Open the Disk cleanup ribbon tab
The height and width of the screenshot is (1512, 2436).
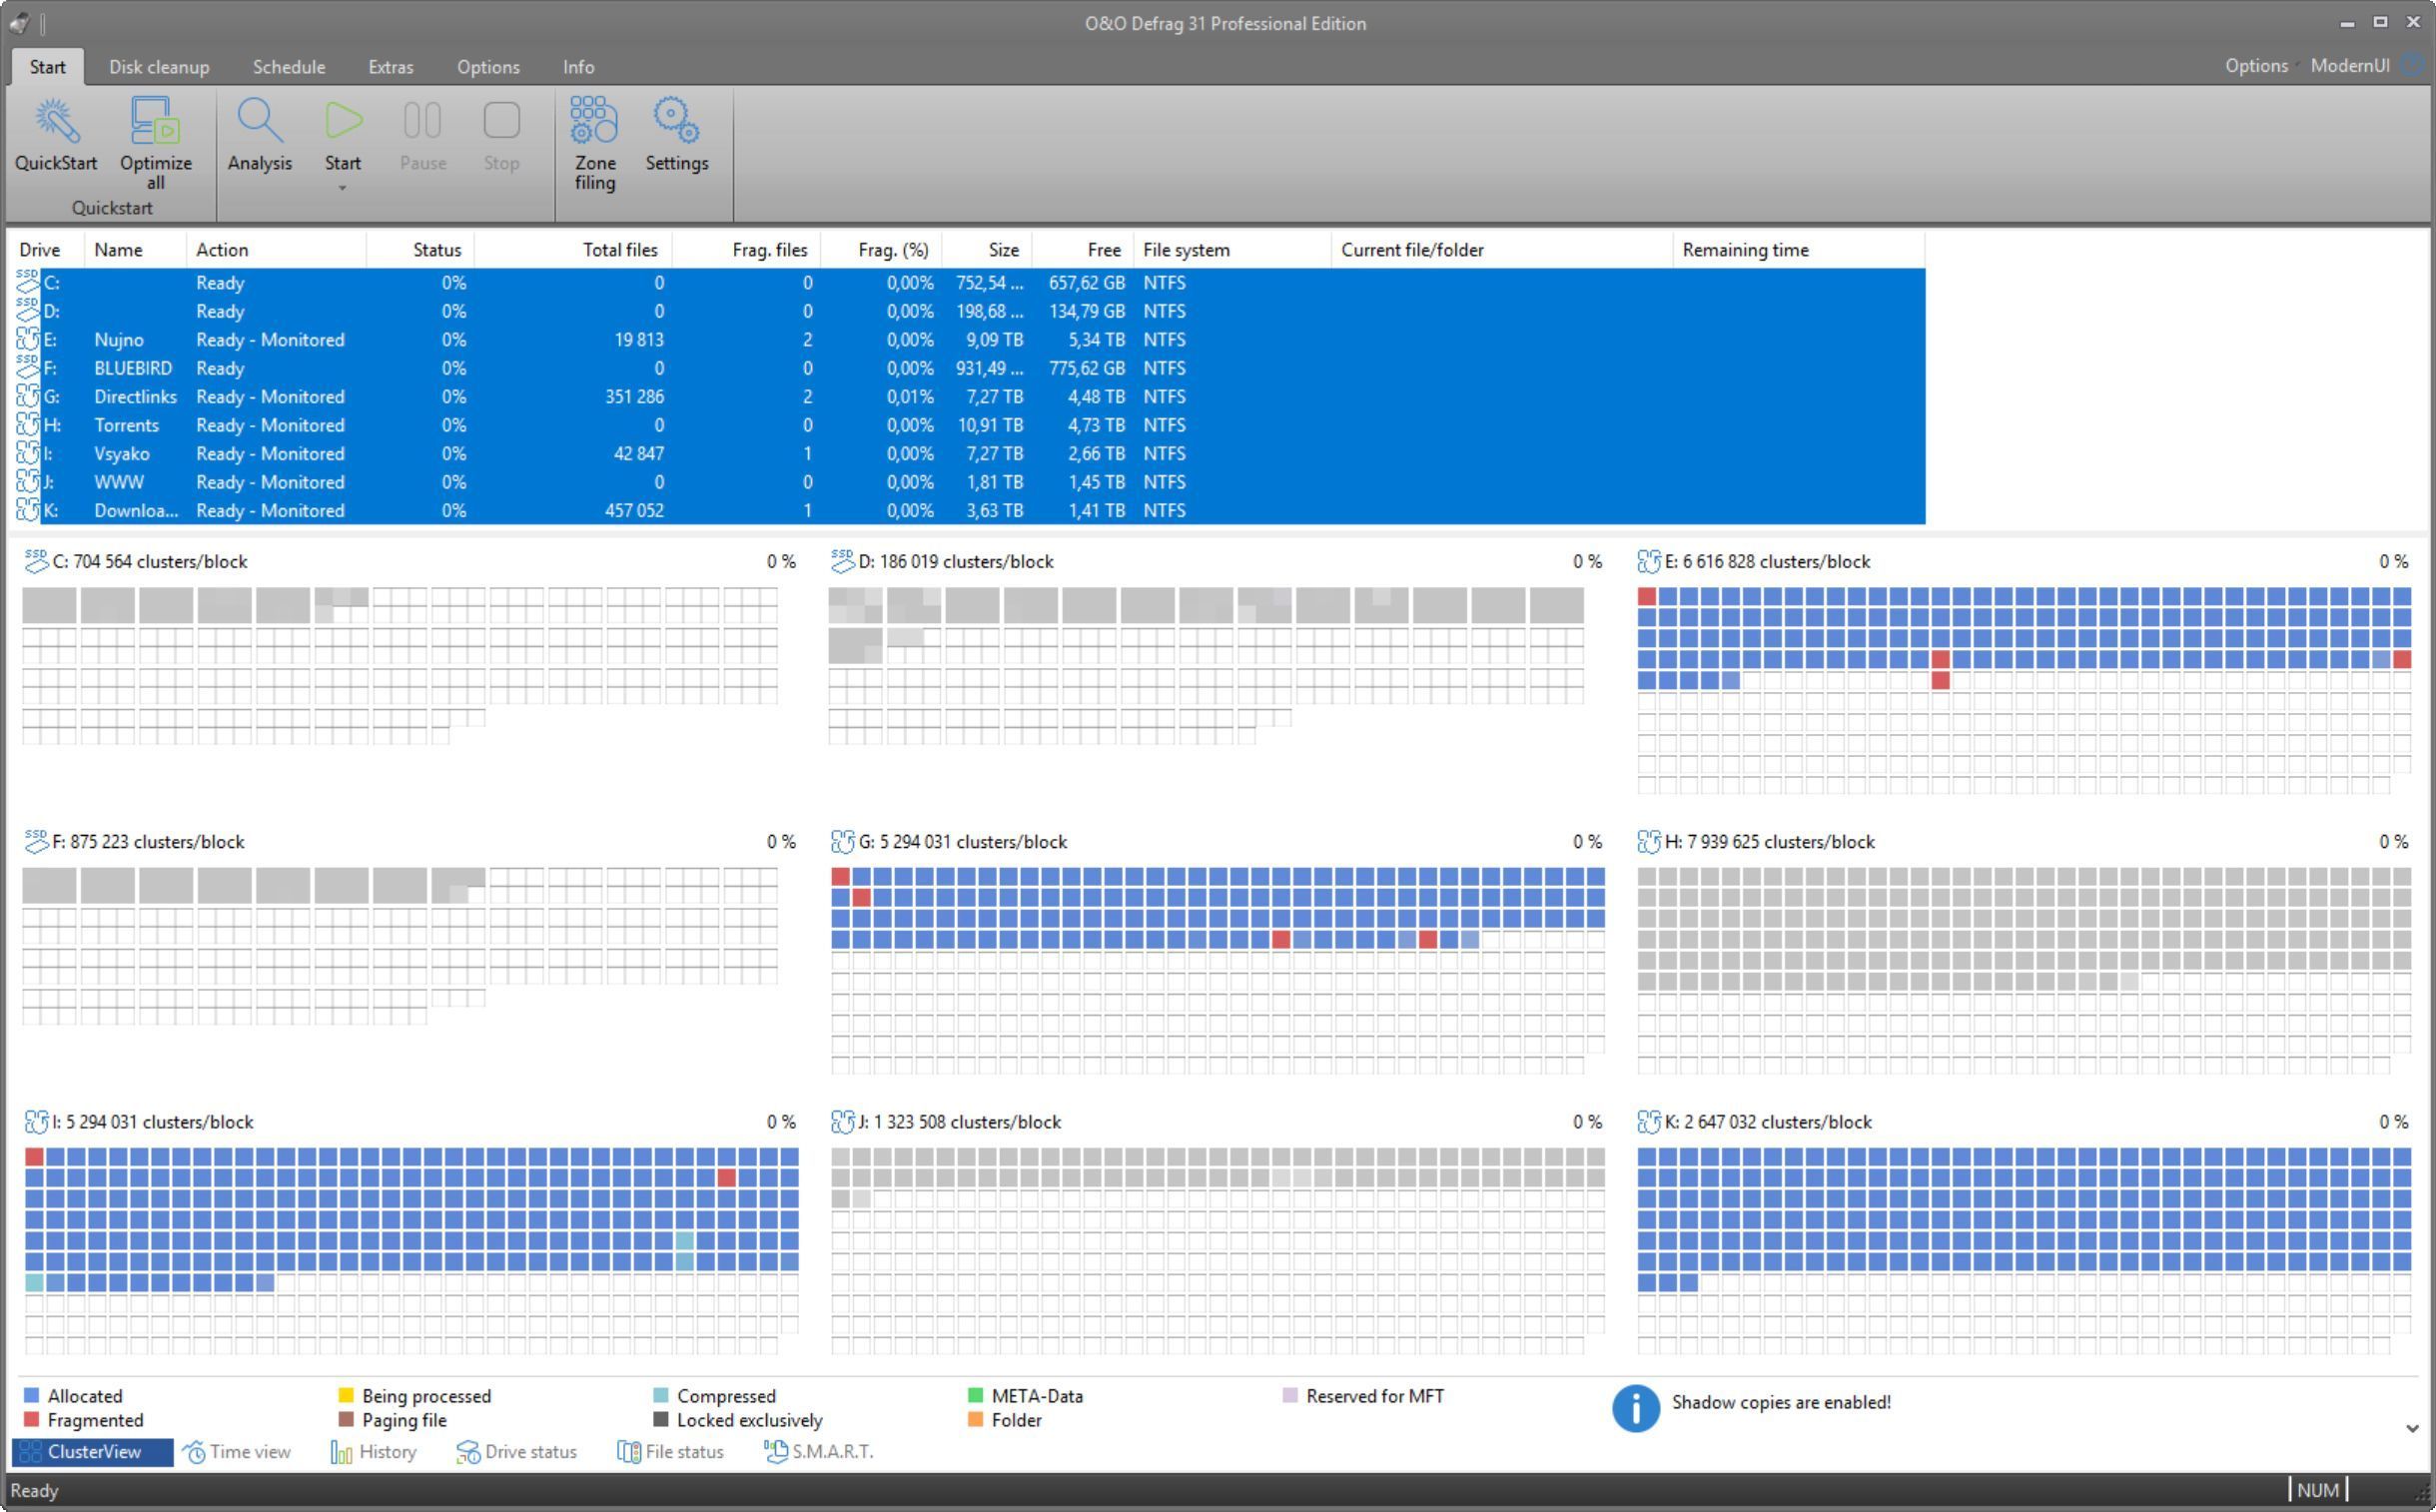(x=159, y=67)
